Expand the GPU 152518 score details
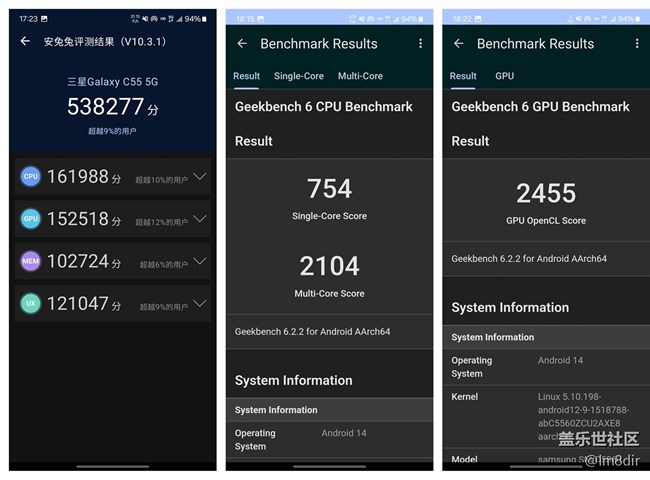This screenshot has width=650, height=480. click(x=200, y=219)
